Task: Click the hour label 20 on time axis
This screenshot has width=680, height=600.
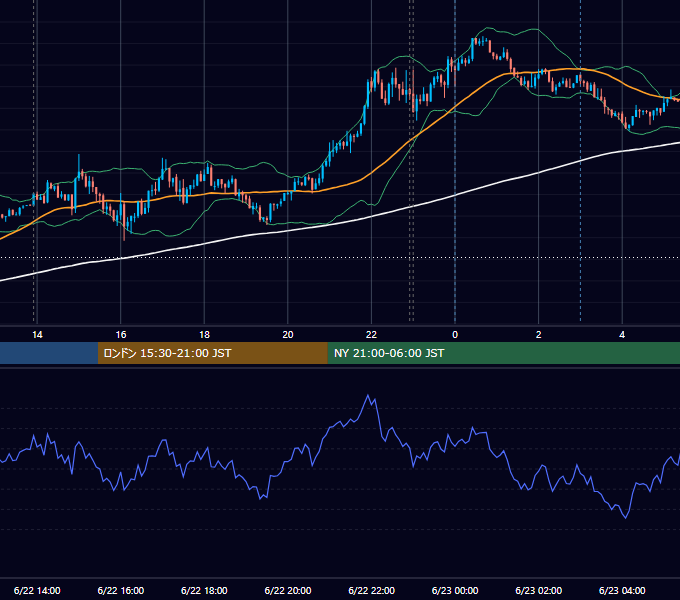Action: [288, 335]
